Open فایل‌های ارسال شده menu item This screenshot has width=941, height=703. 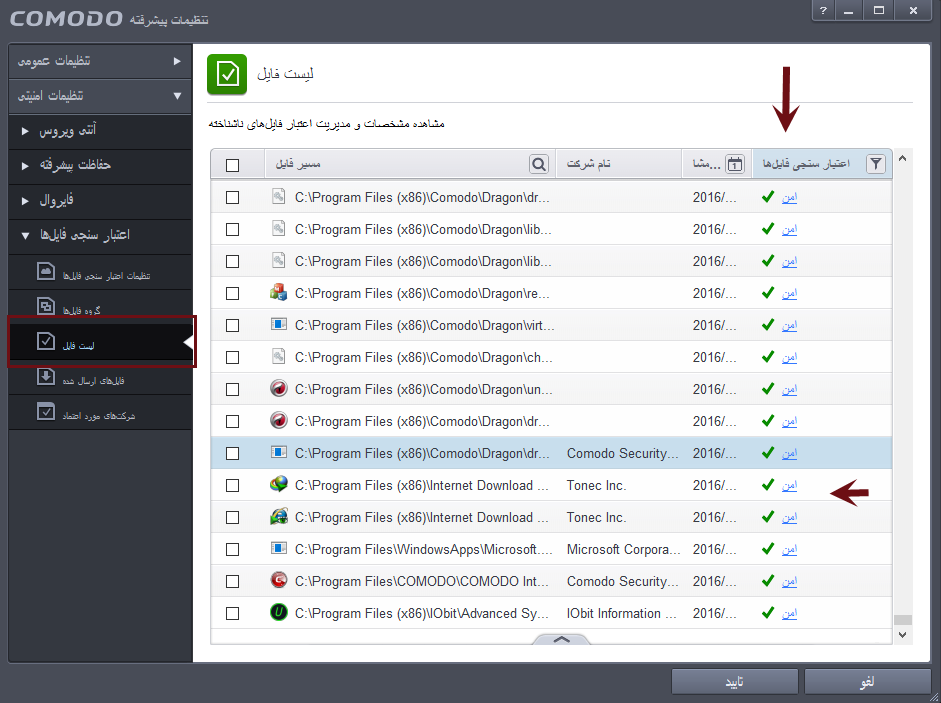point(100,377)
